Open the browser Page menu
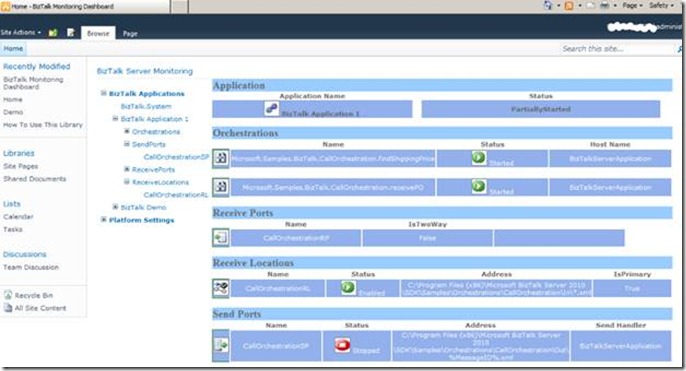The width and height of the screenshot is (686, 371). (x=632, y=6)
